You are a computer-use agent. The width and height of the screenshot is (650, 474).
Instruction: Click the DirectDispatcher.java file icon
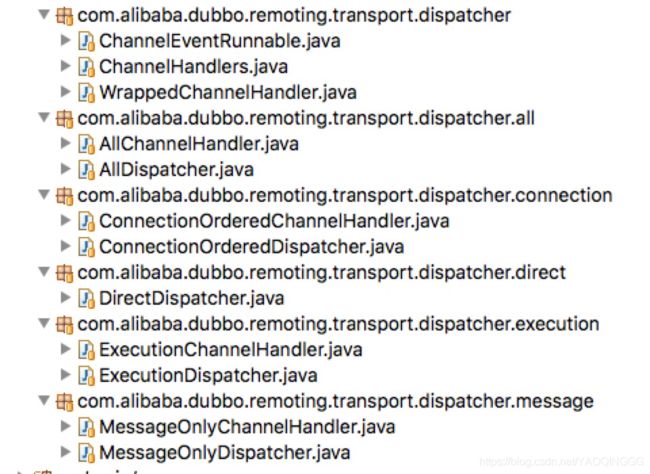click(x=86, y=299)
